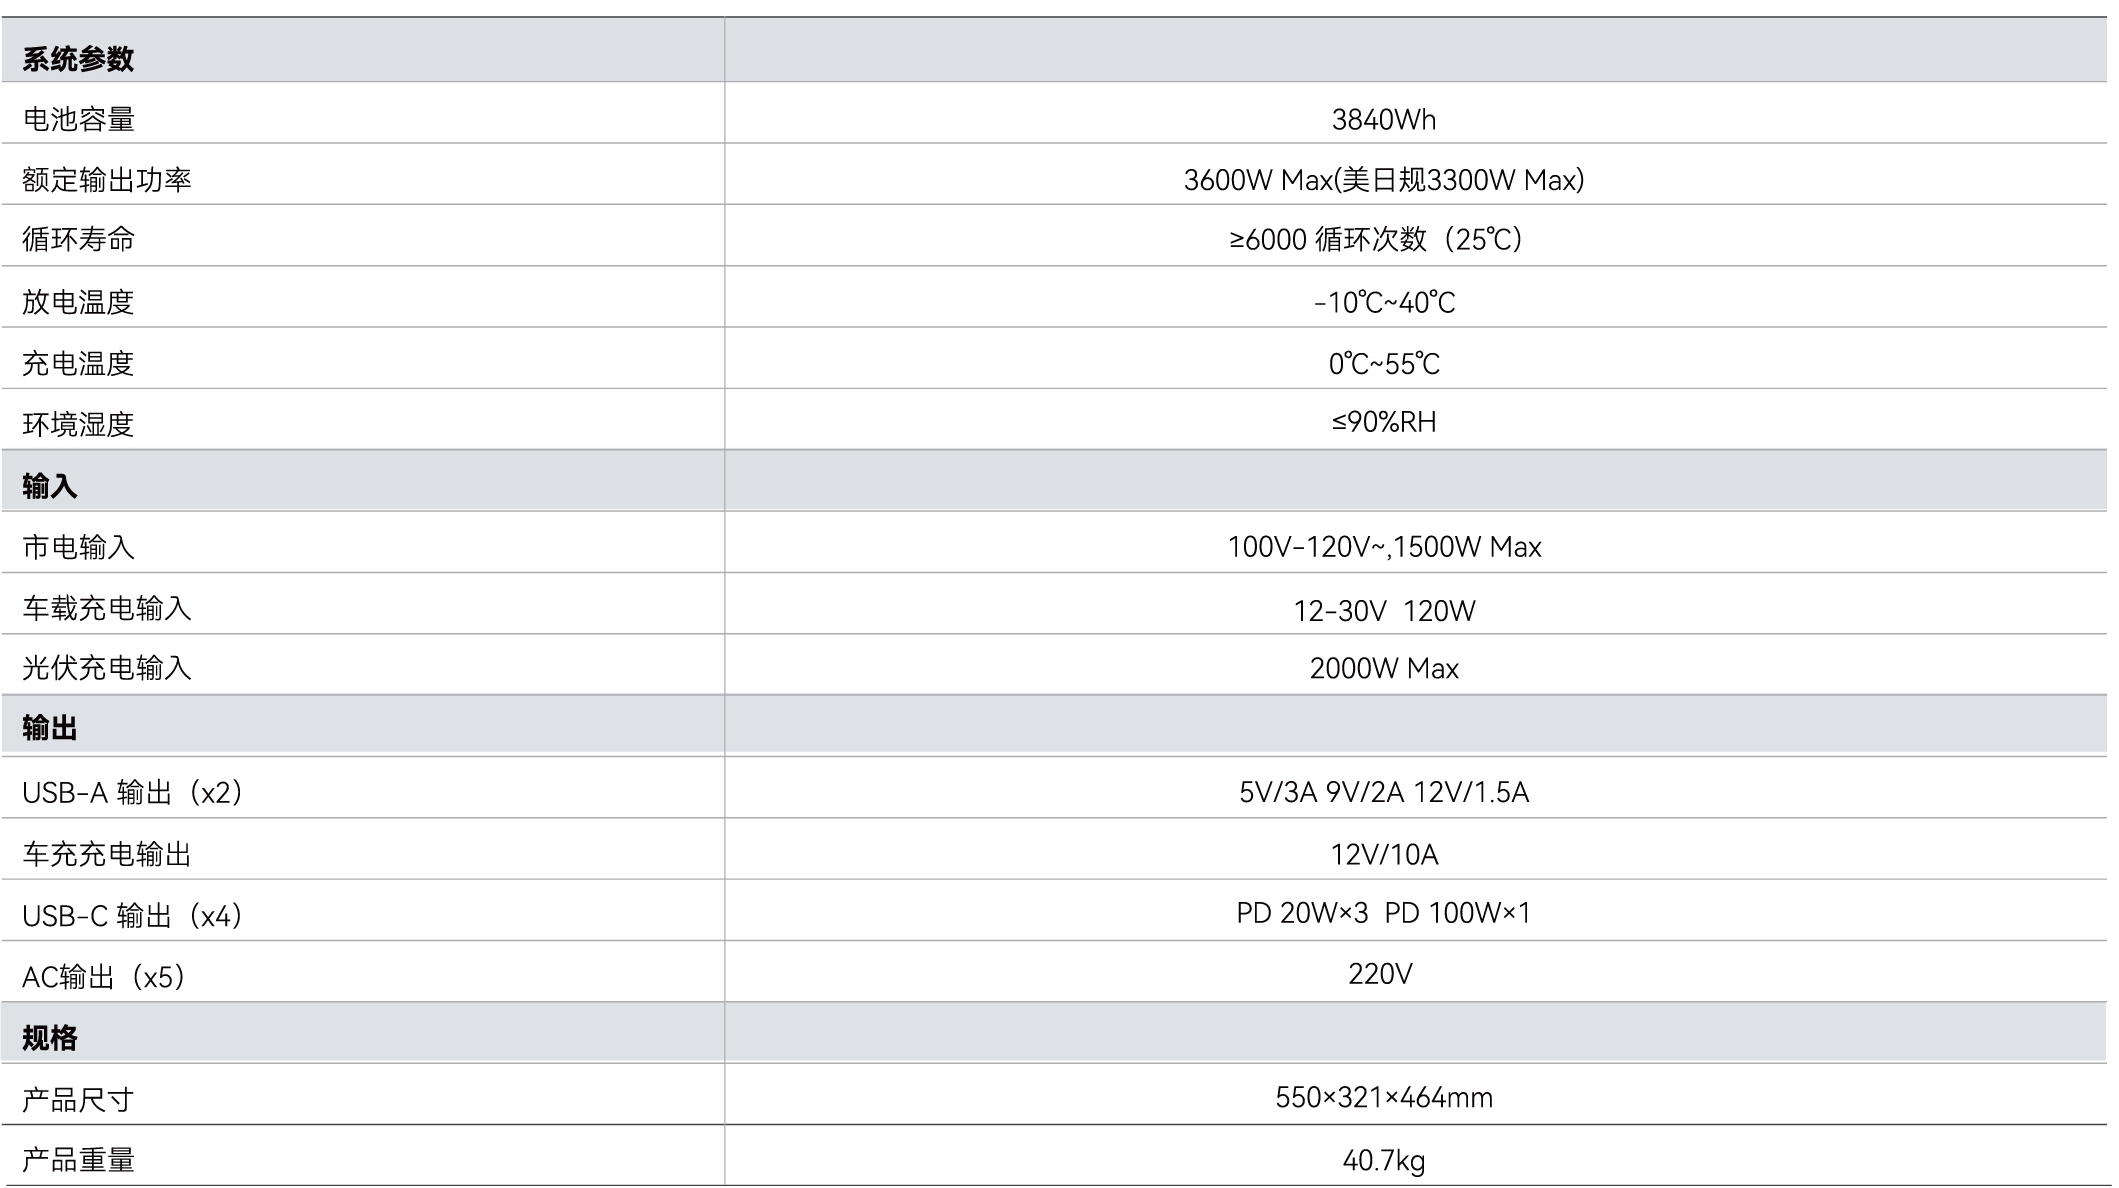The width and height of the screenshot is (2119, 1188).
Task: Click the 3840Wh battery capacity value
Action: click(x=1383, y=120)
